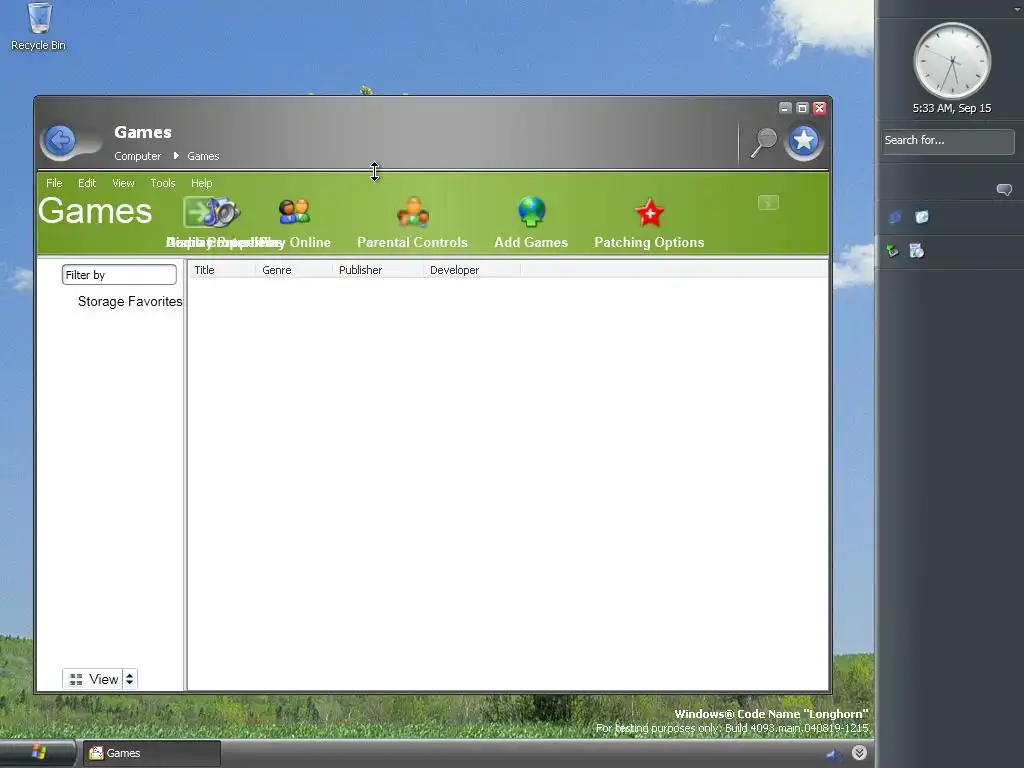Open the Parental Controls family icon
The height and width of the screenshot is (768, 1024).
[x=413, y=212]
